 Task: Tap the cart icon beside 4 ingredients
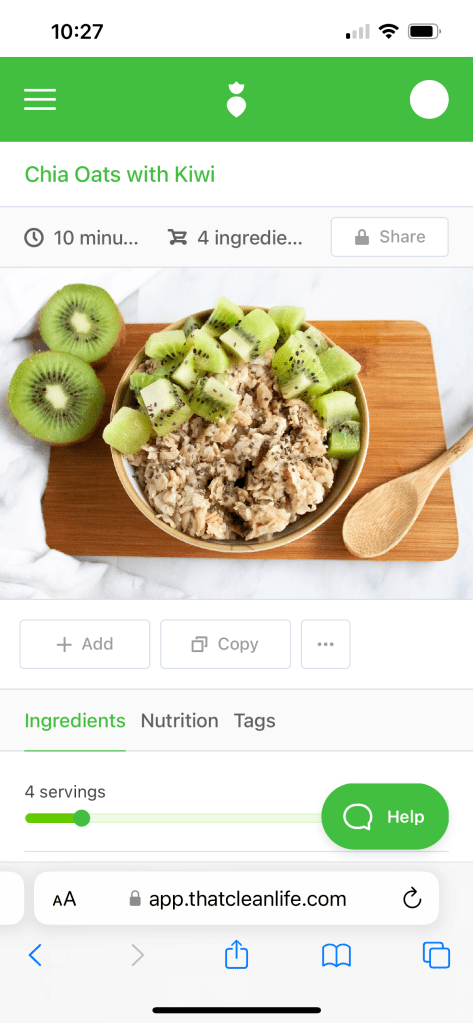177,237
